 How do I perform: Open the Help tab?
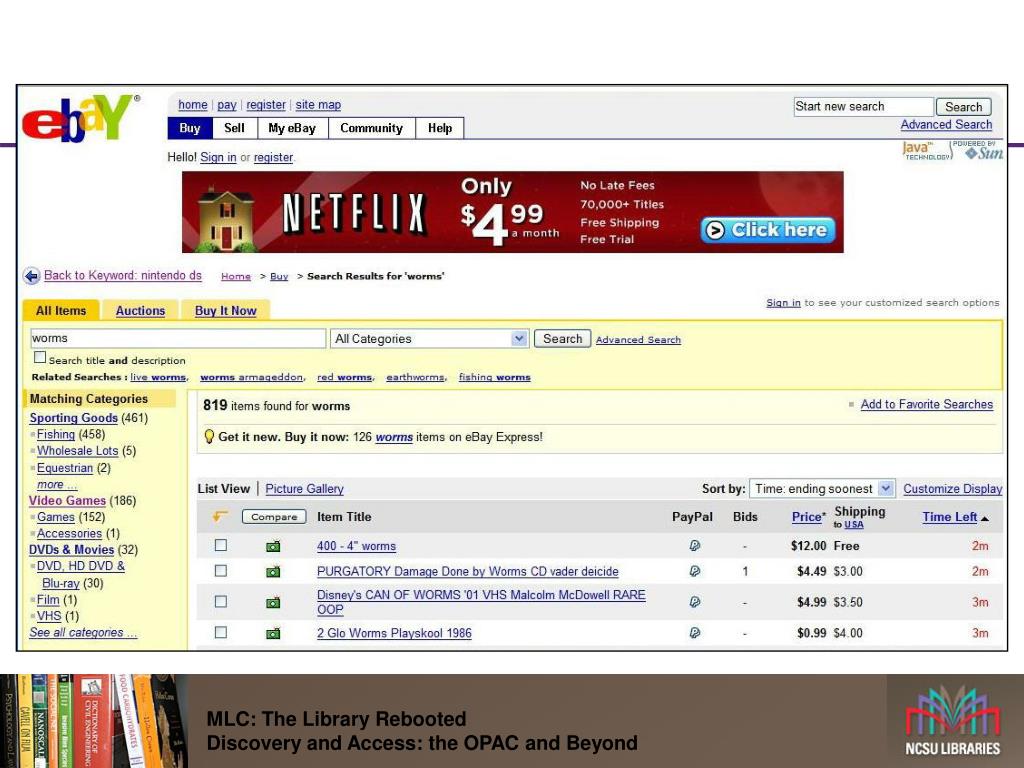(440, 128)
